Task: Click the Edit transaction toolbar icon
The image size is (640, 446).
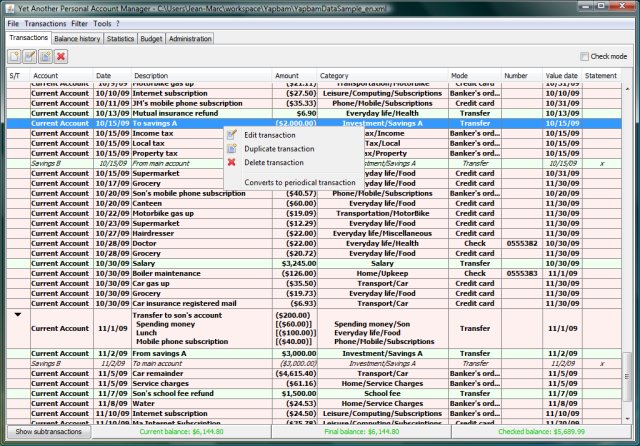Action: [30, 56]
